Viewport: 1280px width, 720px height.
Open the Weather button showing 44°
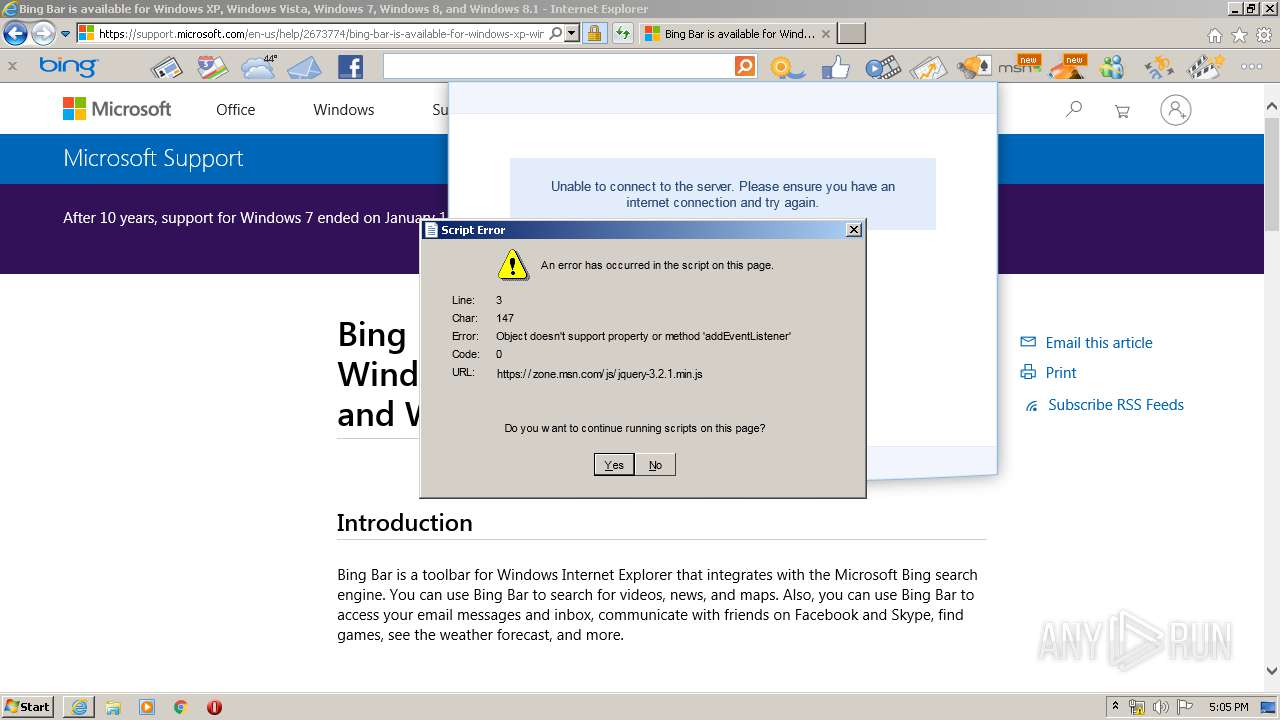pyautogui.click(x=258, y=67)
